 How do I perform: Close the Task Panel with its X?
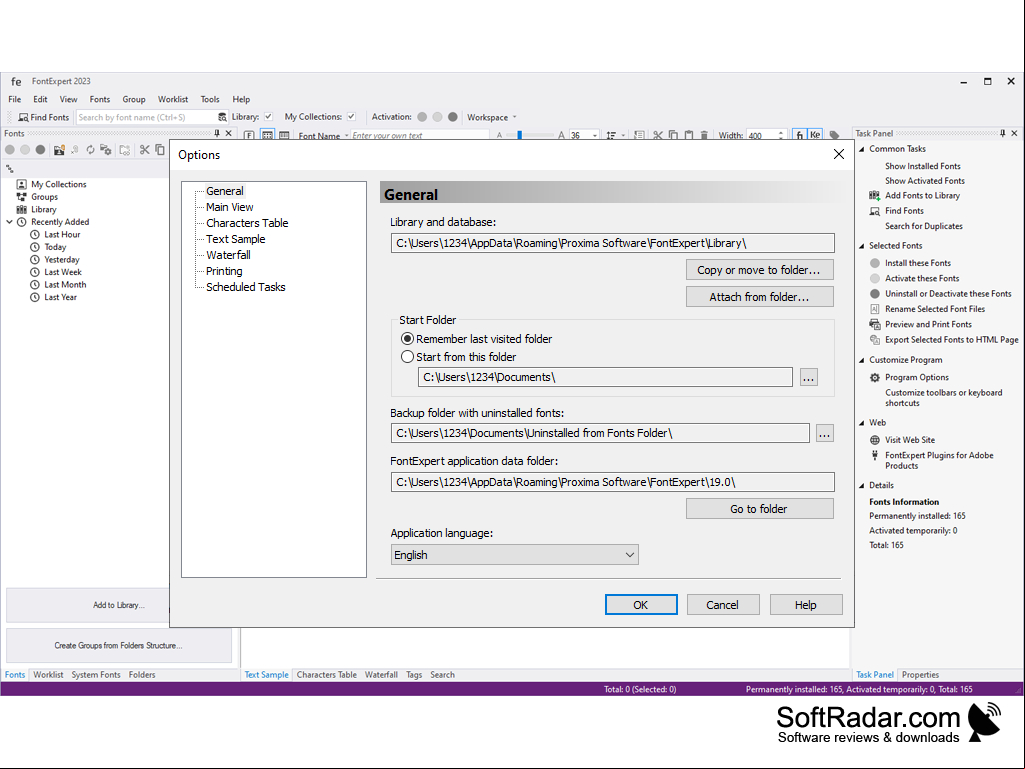(1014, 133)
